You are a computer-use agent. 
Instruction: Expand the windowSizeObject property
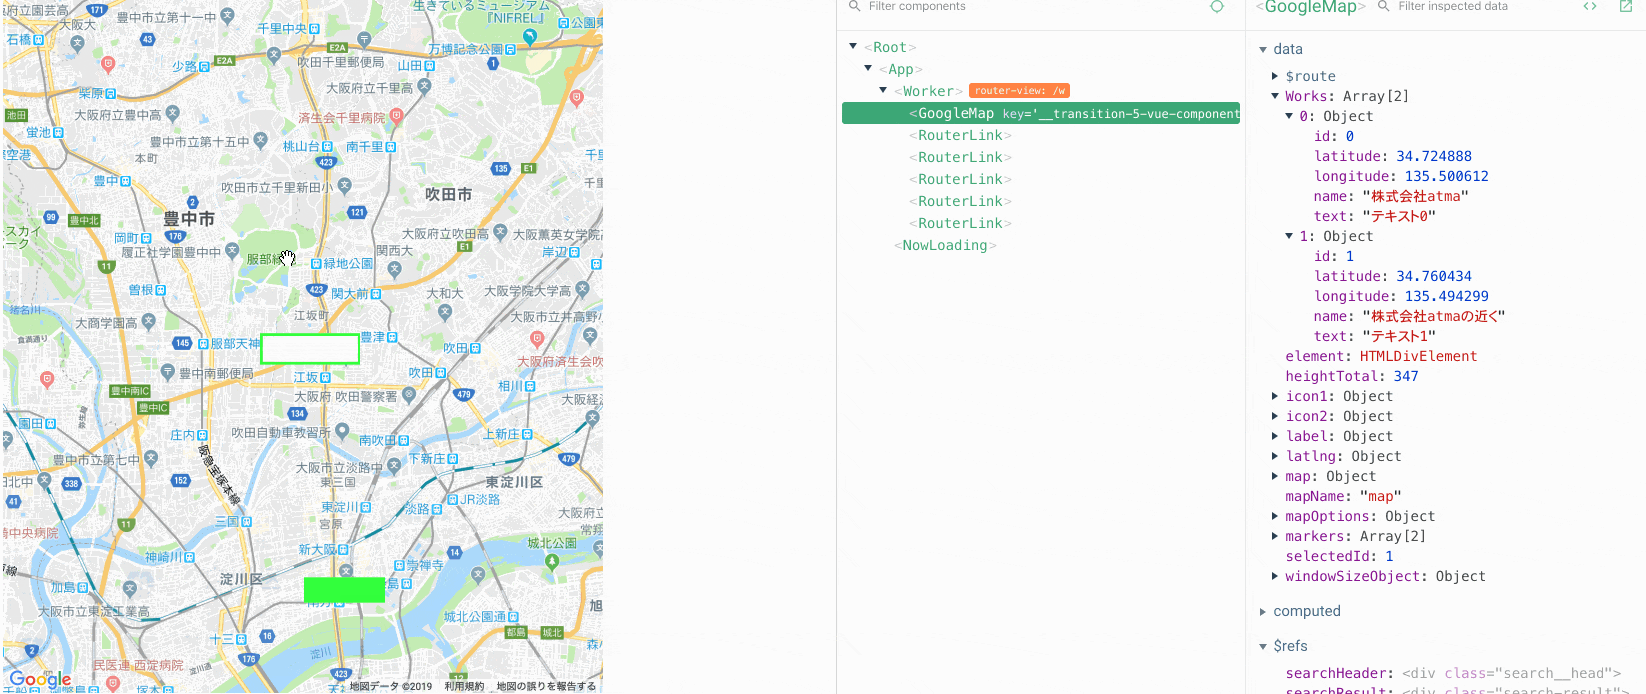click(x=1275, y=576)
